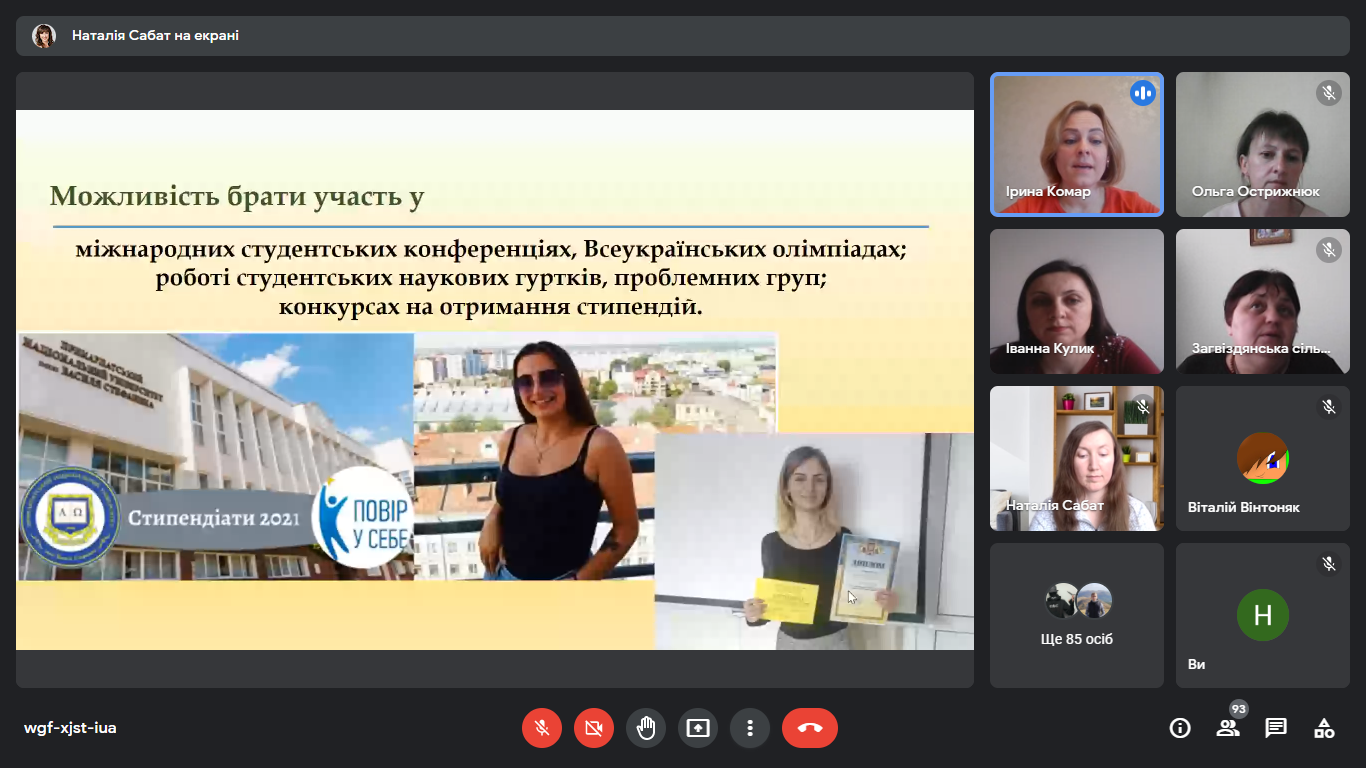Screen dimensions: 1366x768
Task: Open meeting details info icon
Action: (x=1180, y=728)
